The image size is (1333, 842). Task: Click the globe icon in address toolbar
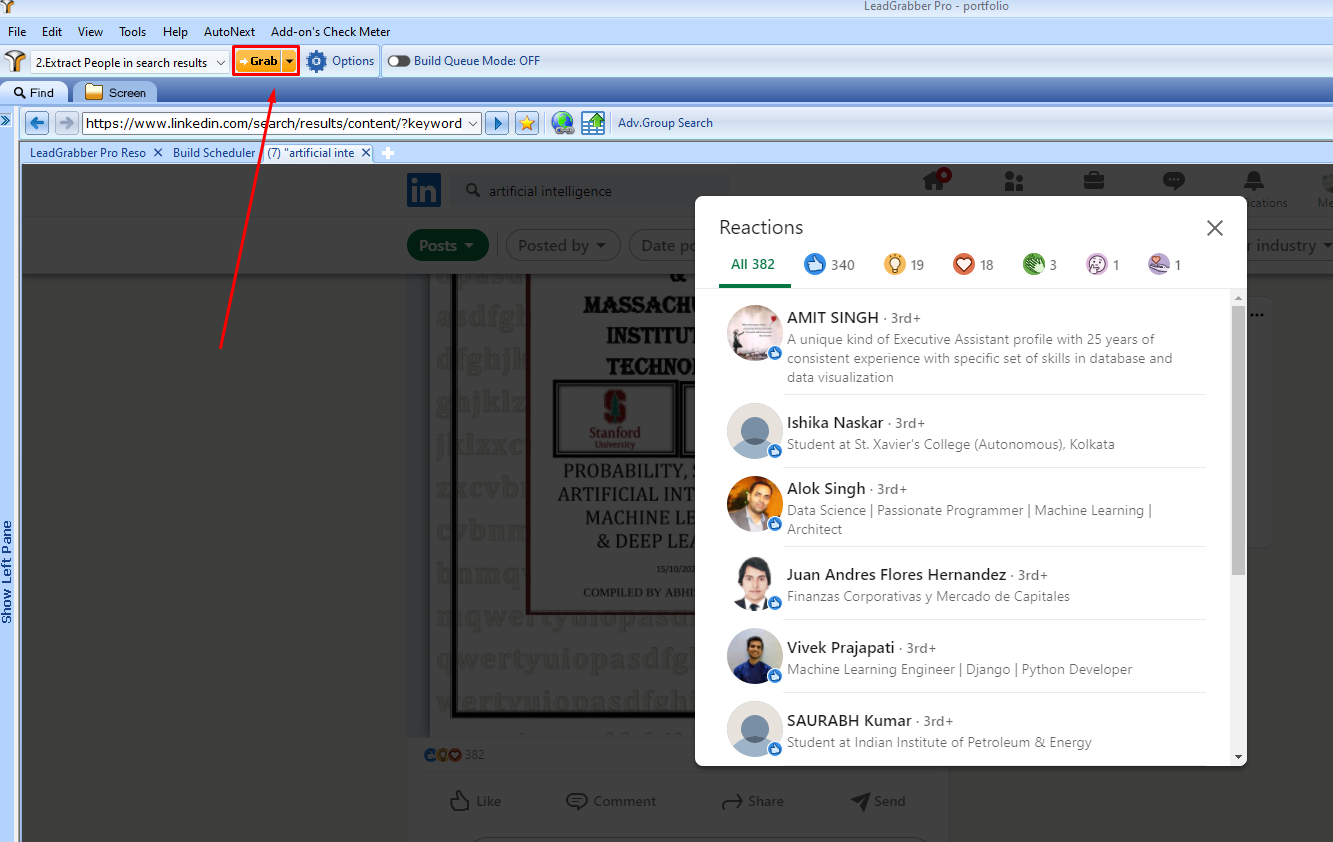click(x=563, y=123)
